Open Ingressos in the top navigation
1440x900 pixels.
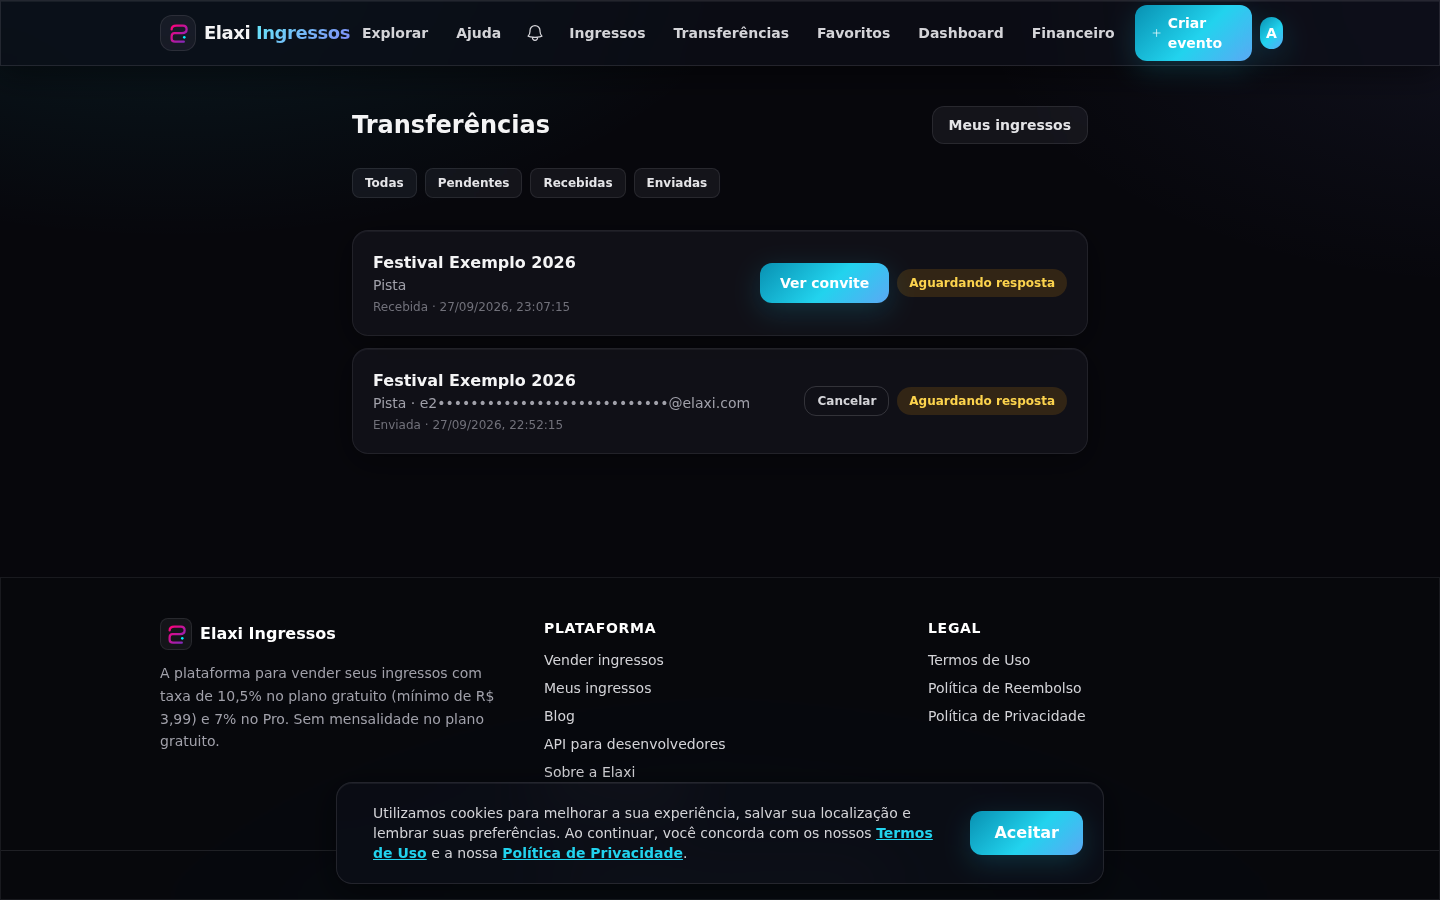(x=607, y=33)
